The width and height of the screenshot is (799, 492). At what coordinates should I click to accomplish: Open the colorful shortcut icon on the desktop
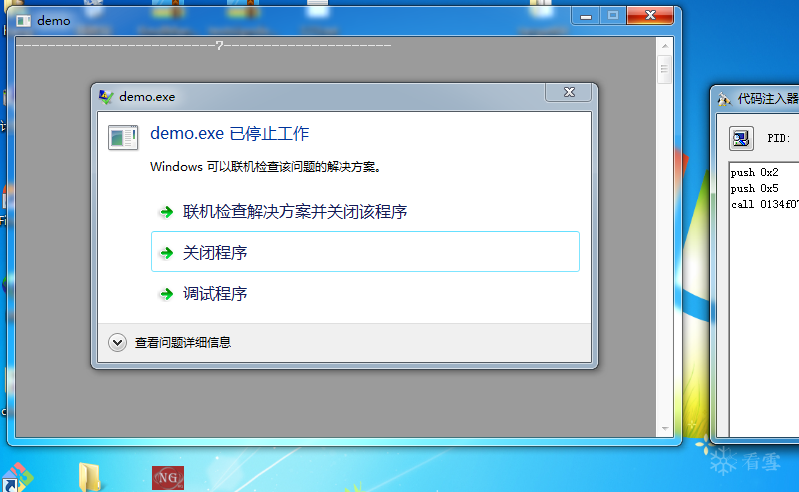click(17, 478)
